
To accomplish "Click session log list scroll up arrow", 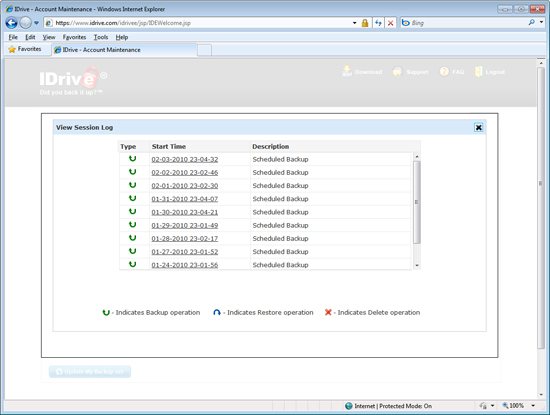I will (417, 157).
